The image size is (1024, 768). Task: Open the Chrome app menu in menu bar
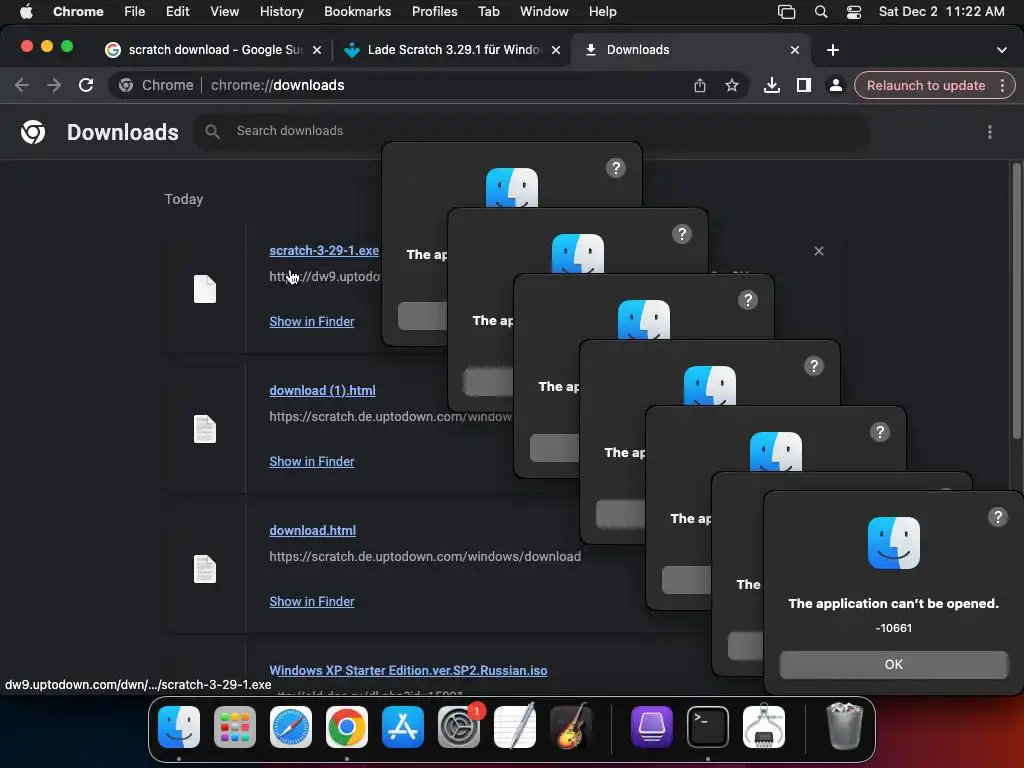[78, 12]
